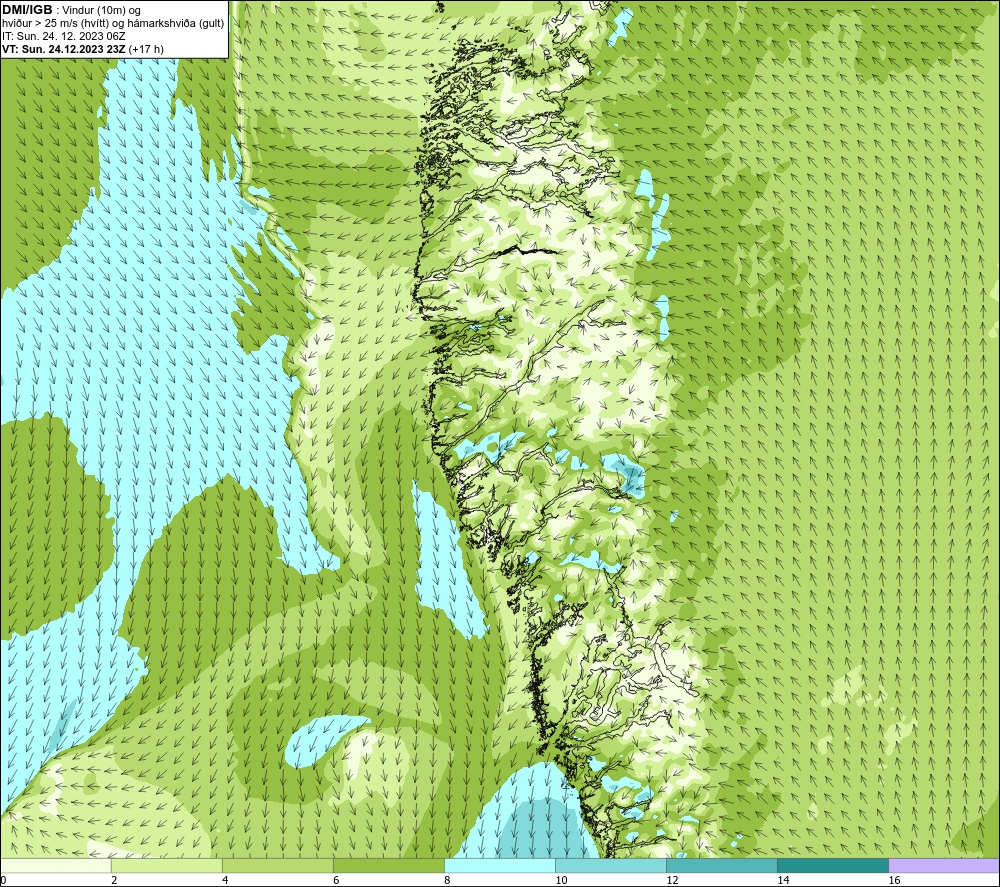
Task: Click the scale label "8" under the legend
Action: (x=447, y=881)
